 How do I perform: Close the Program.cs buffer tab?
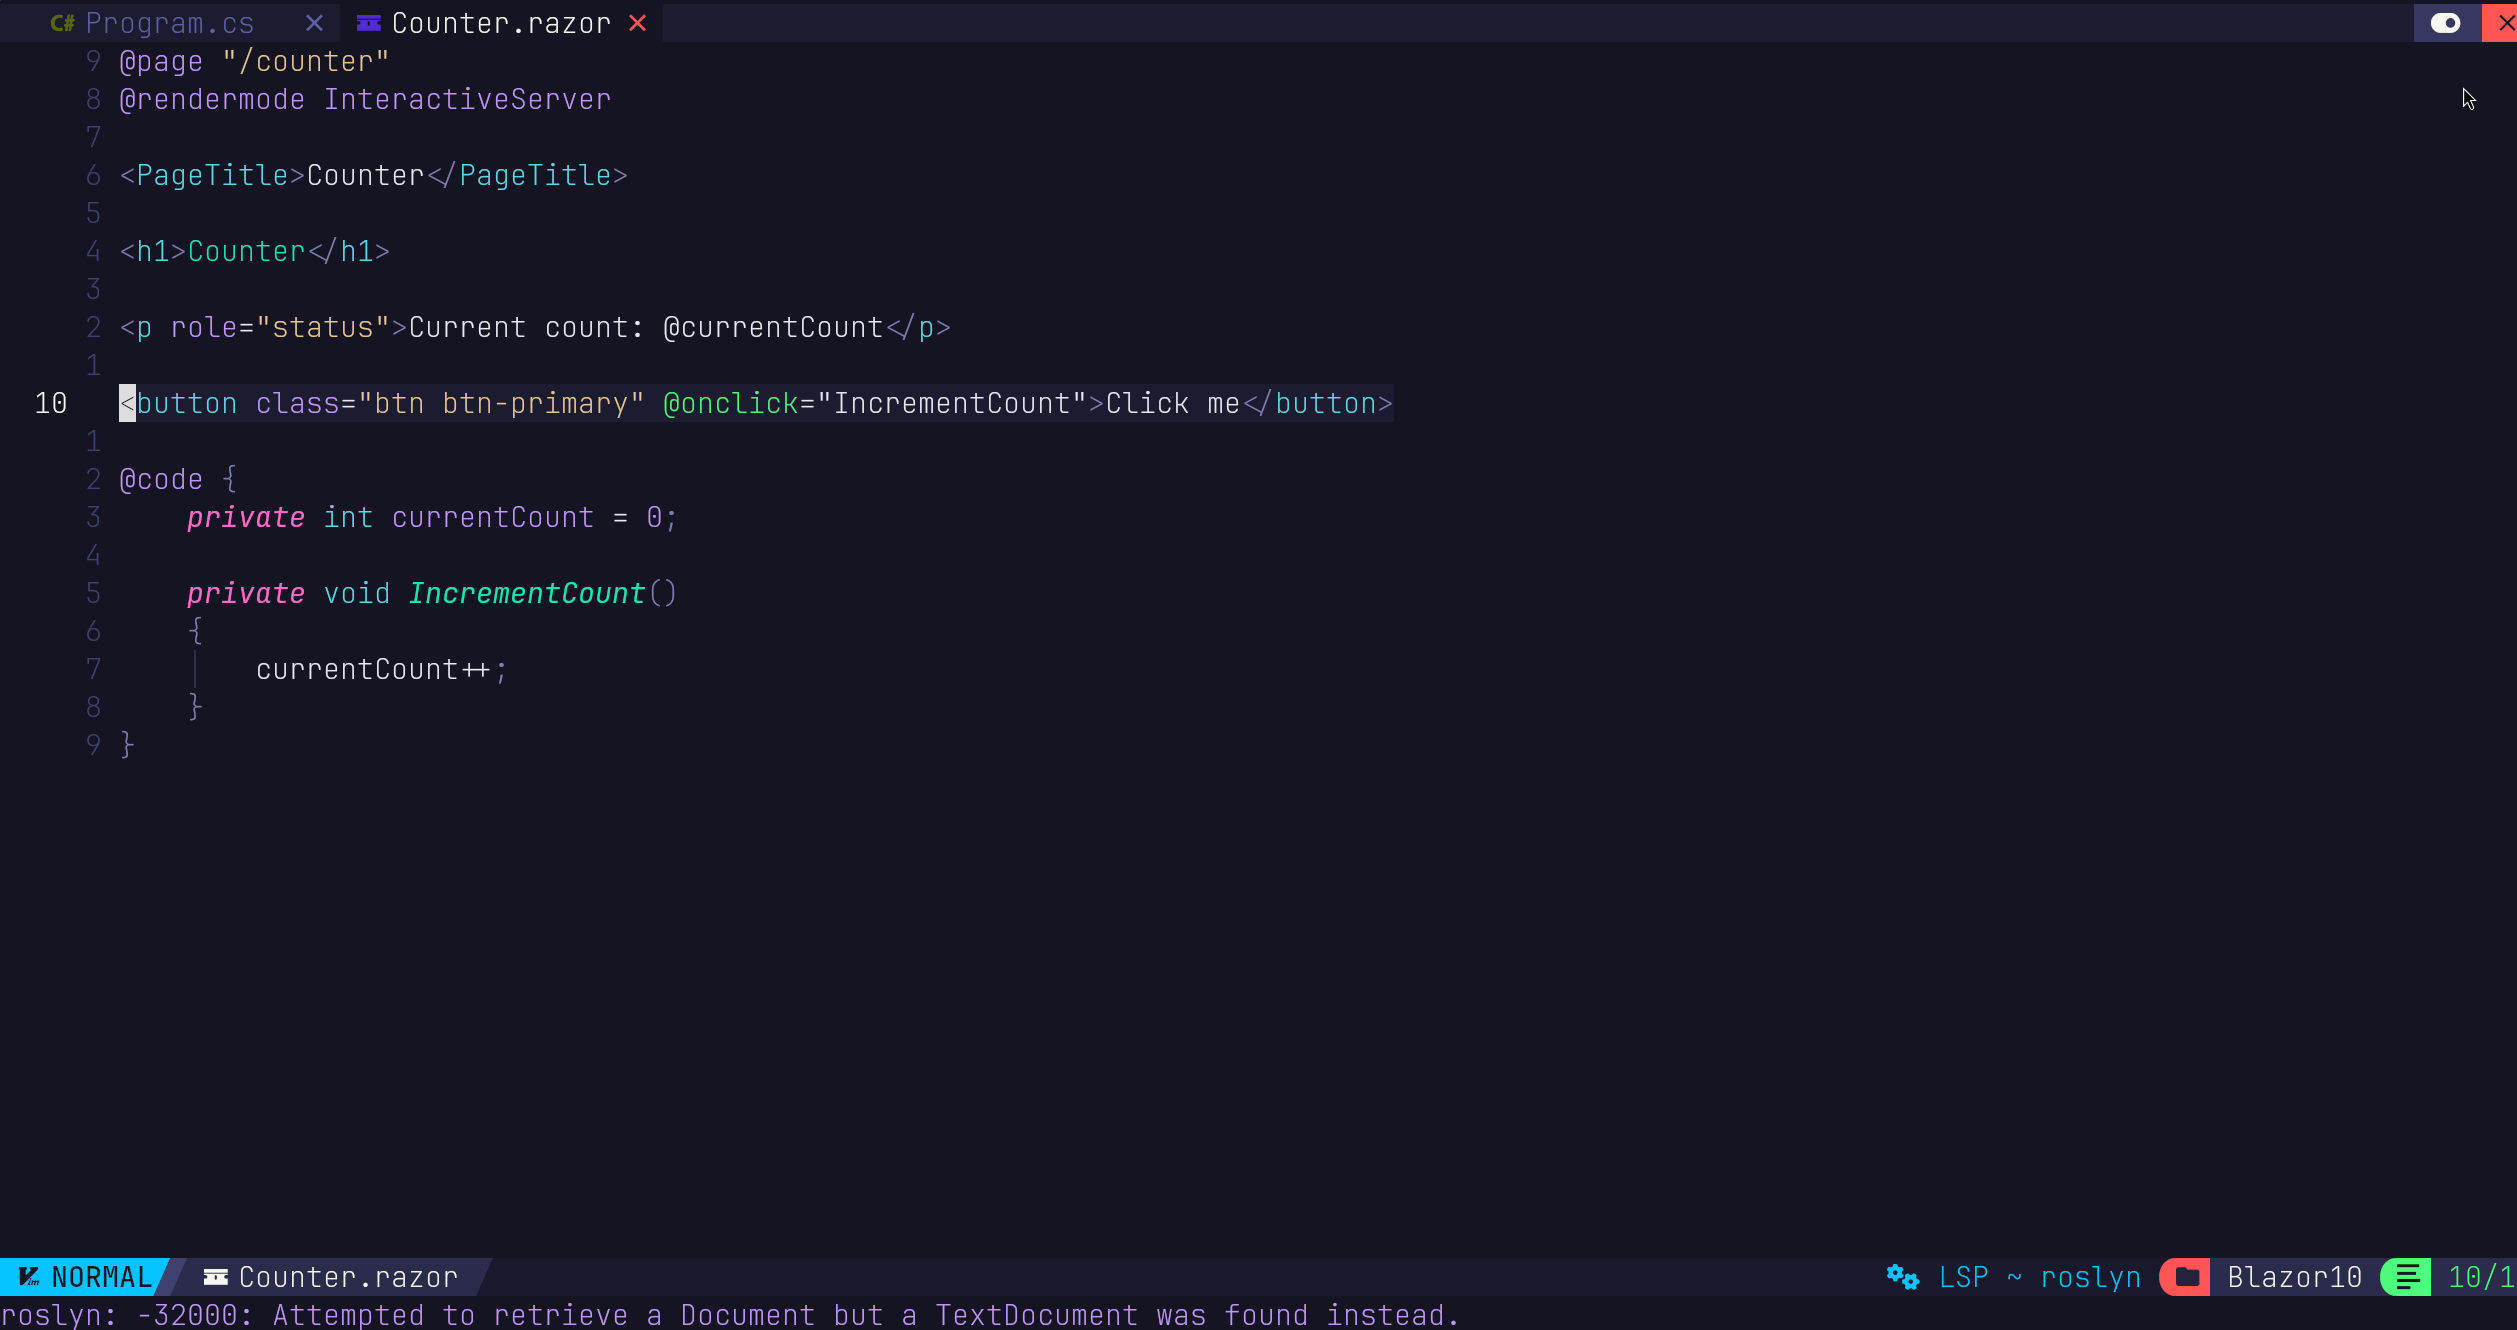pos(314,23)
